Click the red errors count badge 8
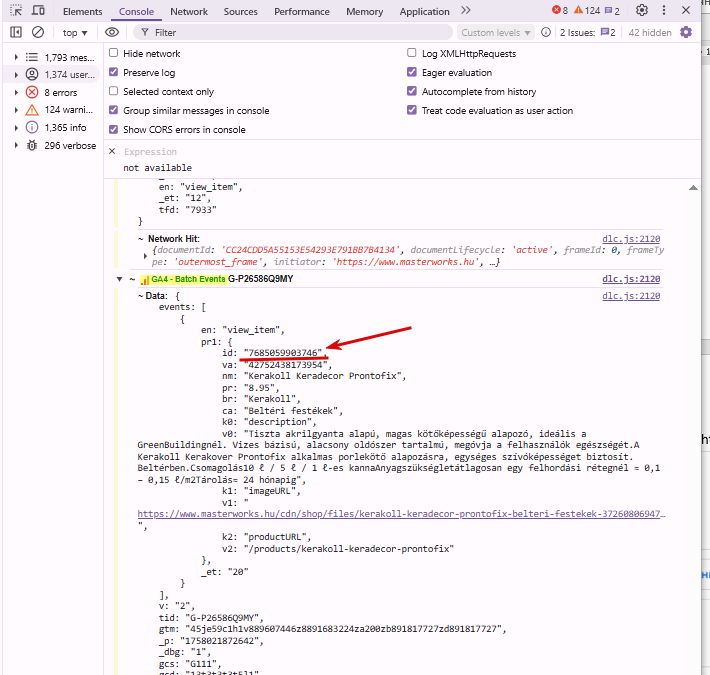Image resolution: width=710 pixels, height=675 pixels. pos(560,10)
